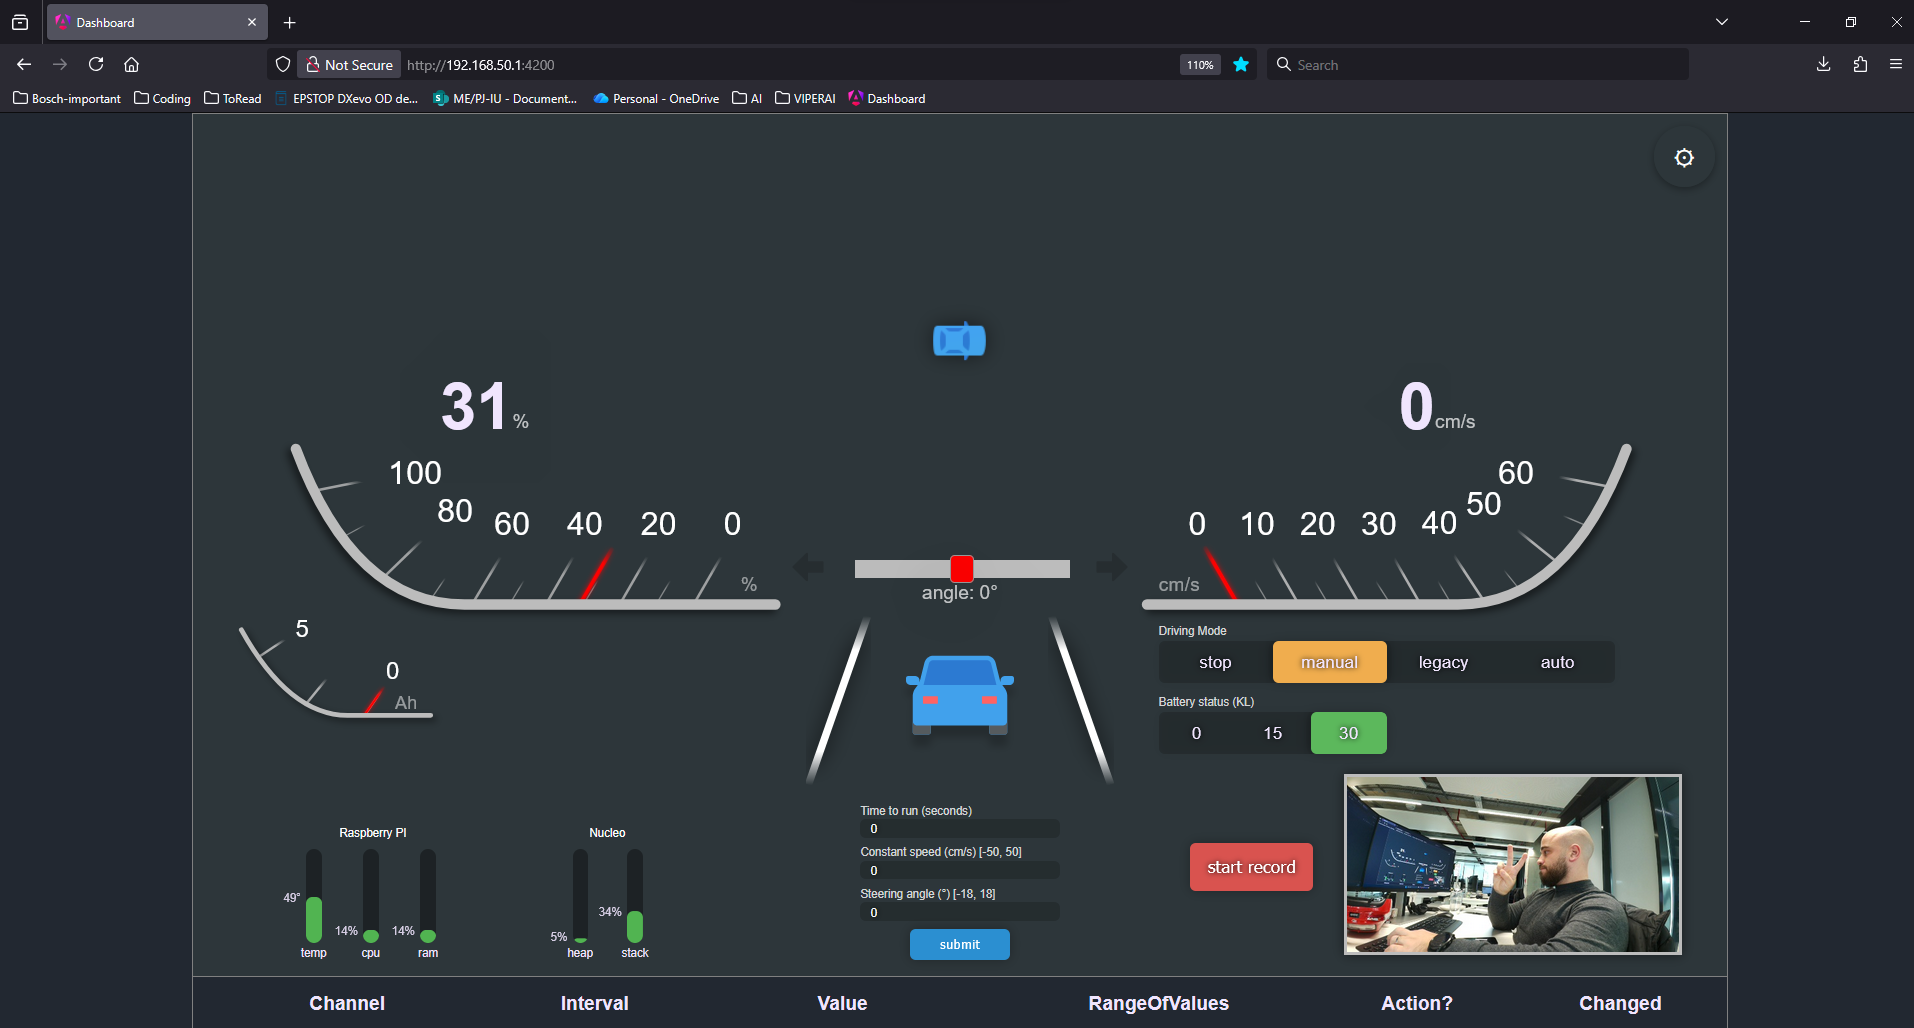Select battery status 15
Image resolution: width=1914 pixels, height=1028 pixels.
pos(1272,733)
